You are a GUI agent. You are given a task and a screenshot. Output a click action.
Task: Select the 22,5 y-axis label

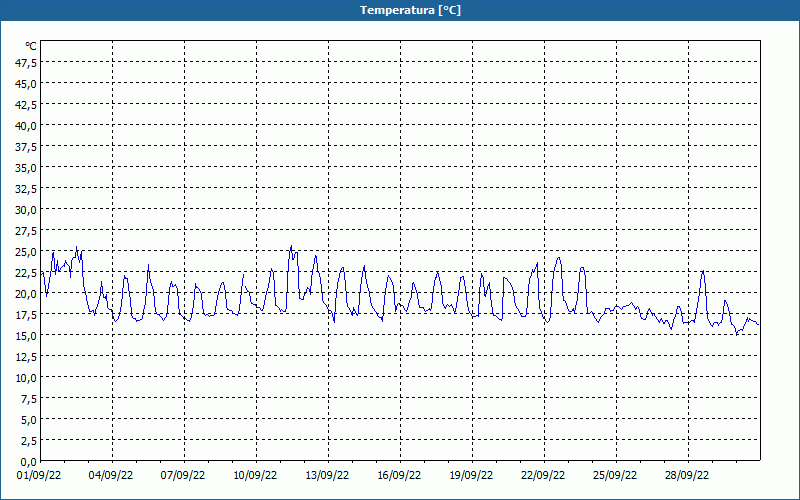(26, 273)
